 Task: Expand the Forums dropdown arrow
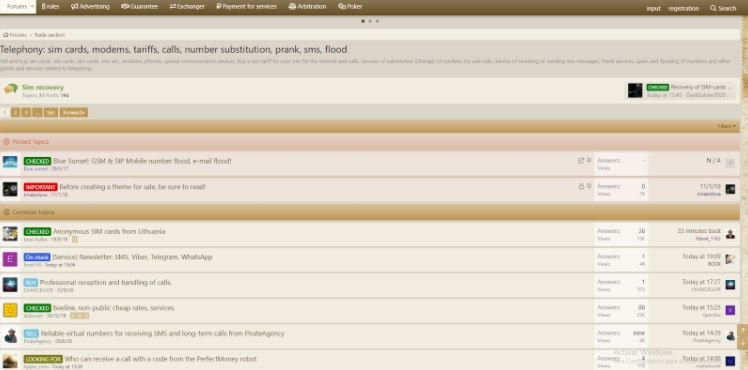pyautogui.click(x=32, y=7)
